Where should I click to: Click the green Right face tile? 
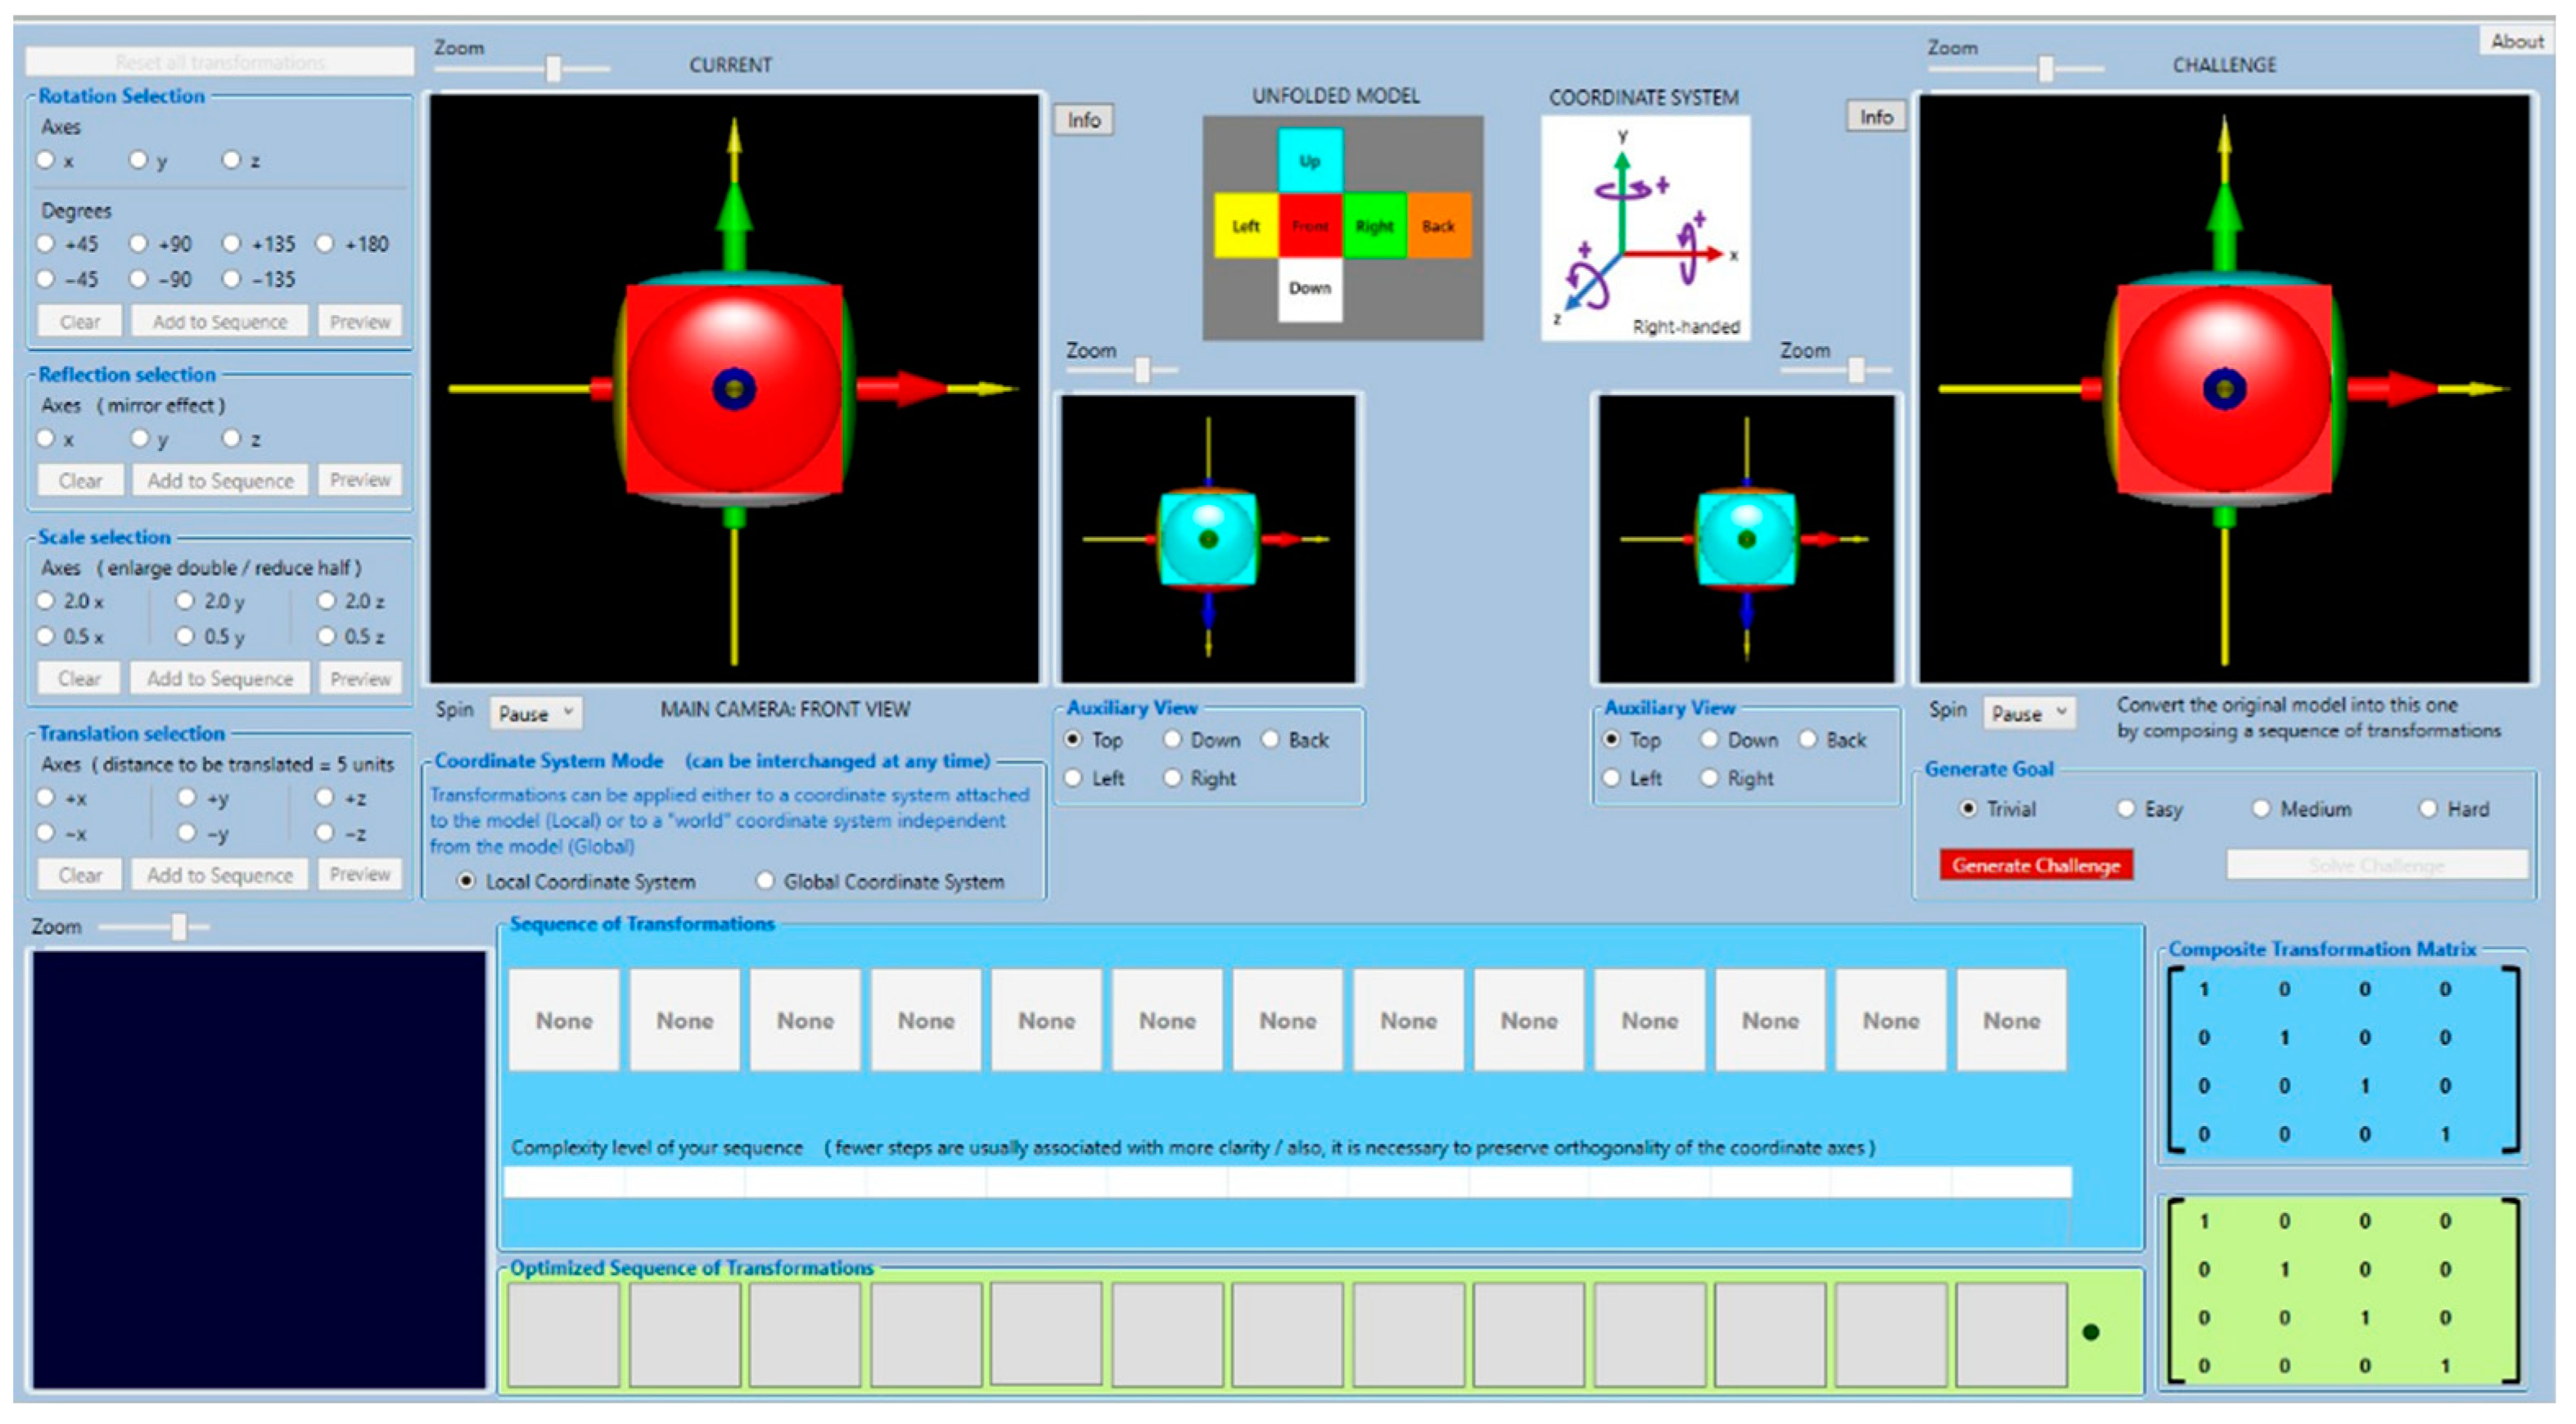point(1374,226)
